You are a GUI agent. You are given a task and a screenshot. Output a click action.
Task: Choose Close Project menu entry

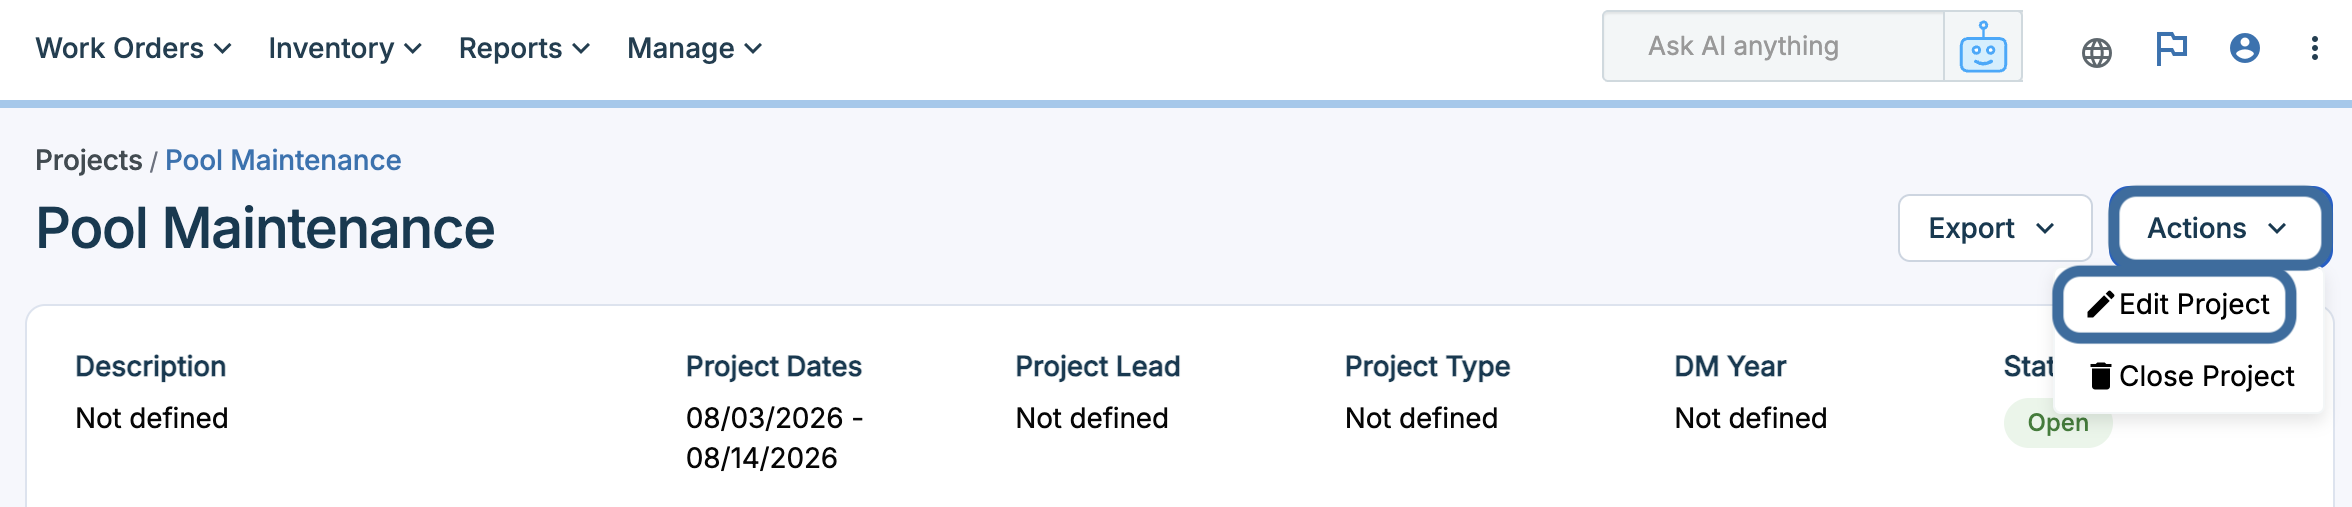point(2190,376)
